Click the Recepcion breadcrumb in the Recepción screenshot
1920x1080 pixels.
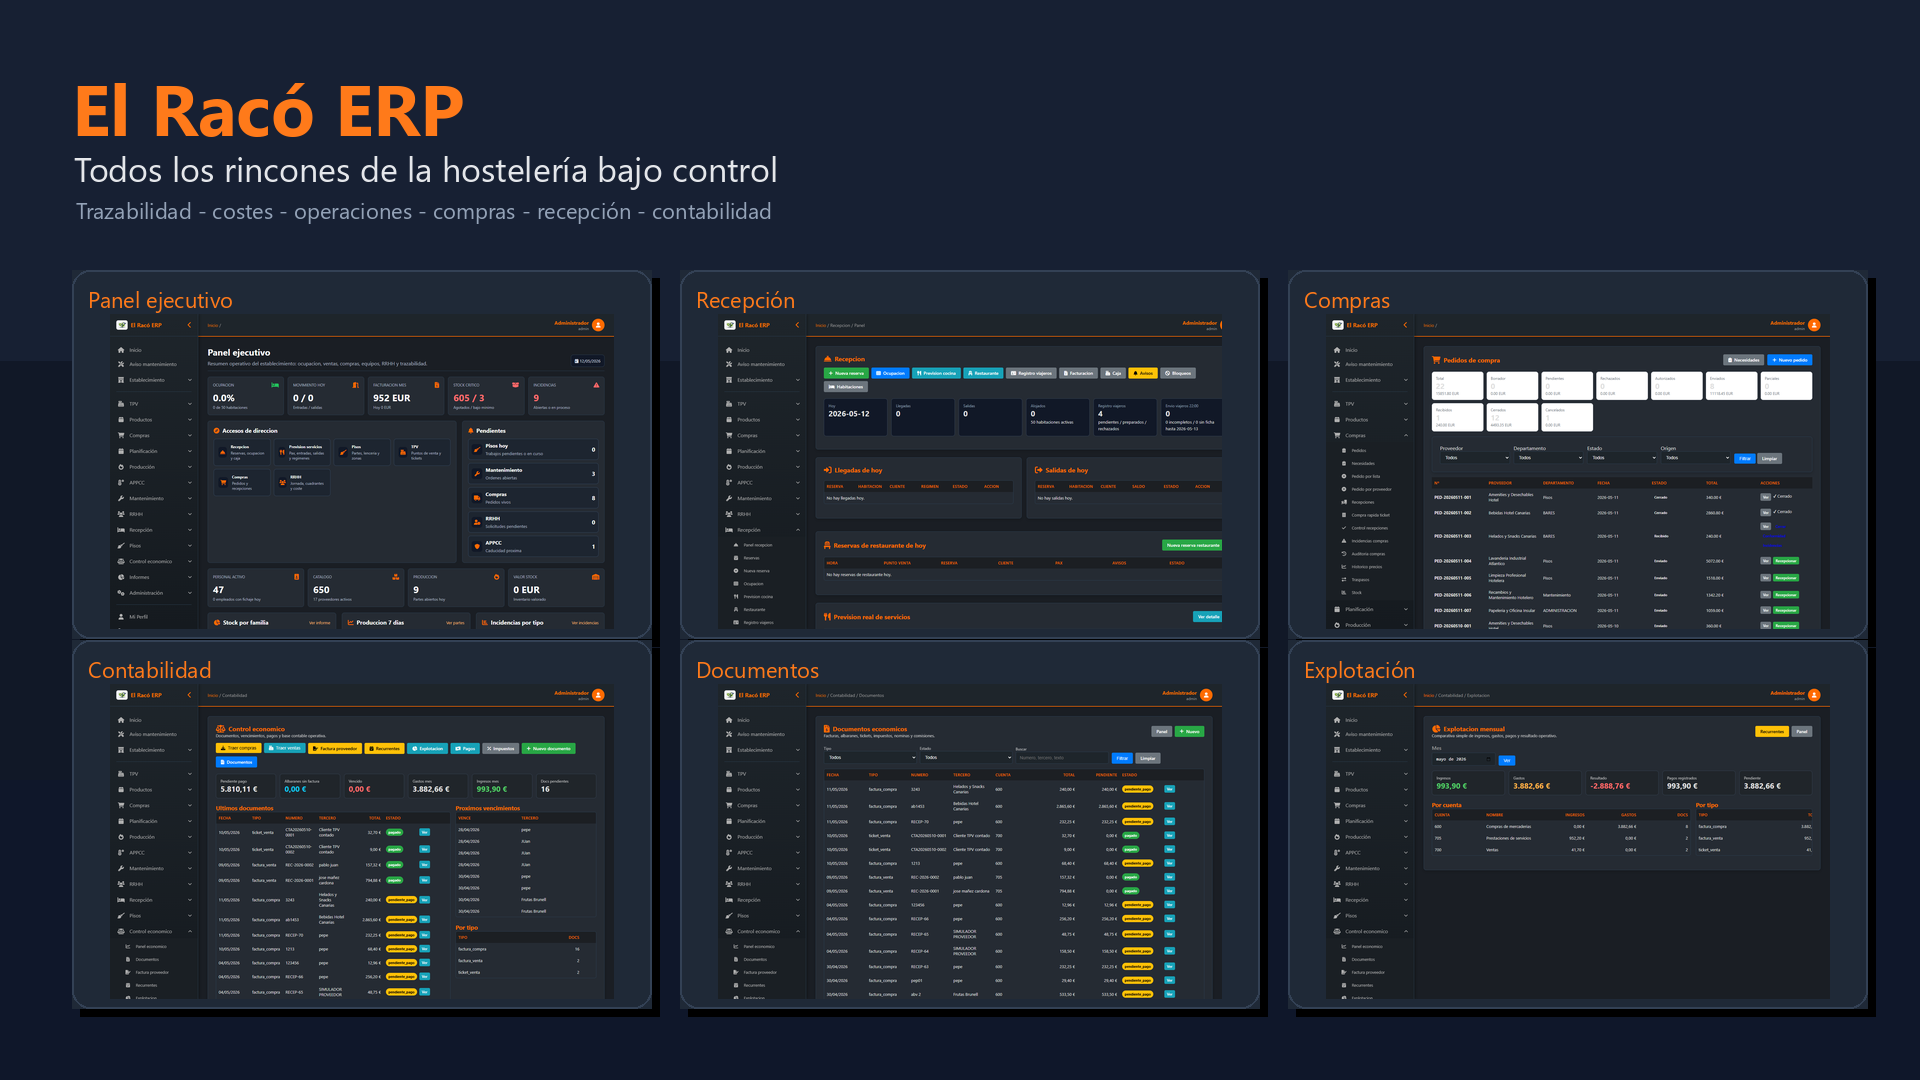839,325
